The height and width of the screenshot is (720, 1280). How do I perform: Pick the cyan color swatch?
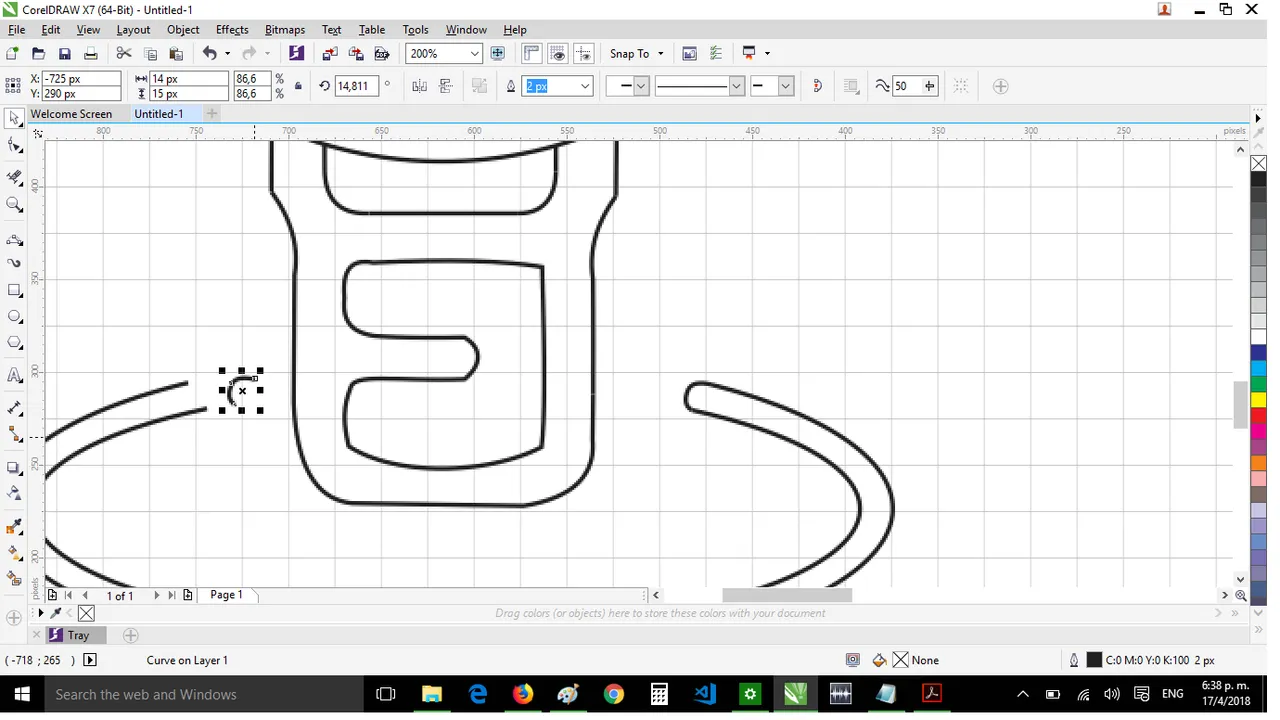pos(1259,370)
